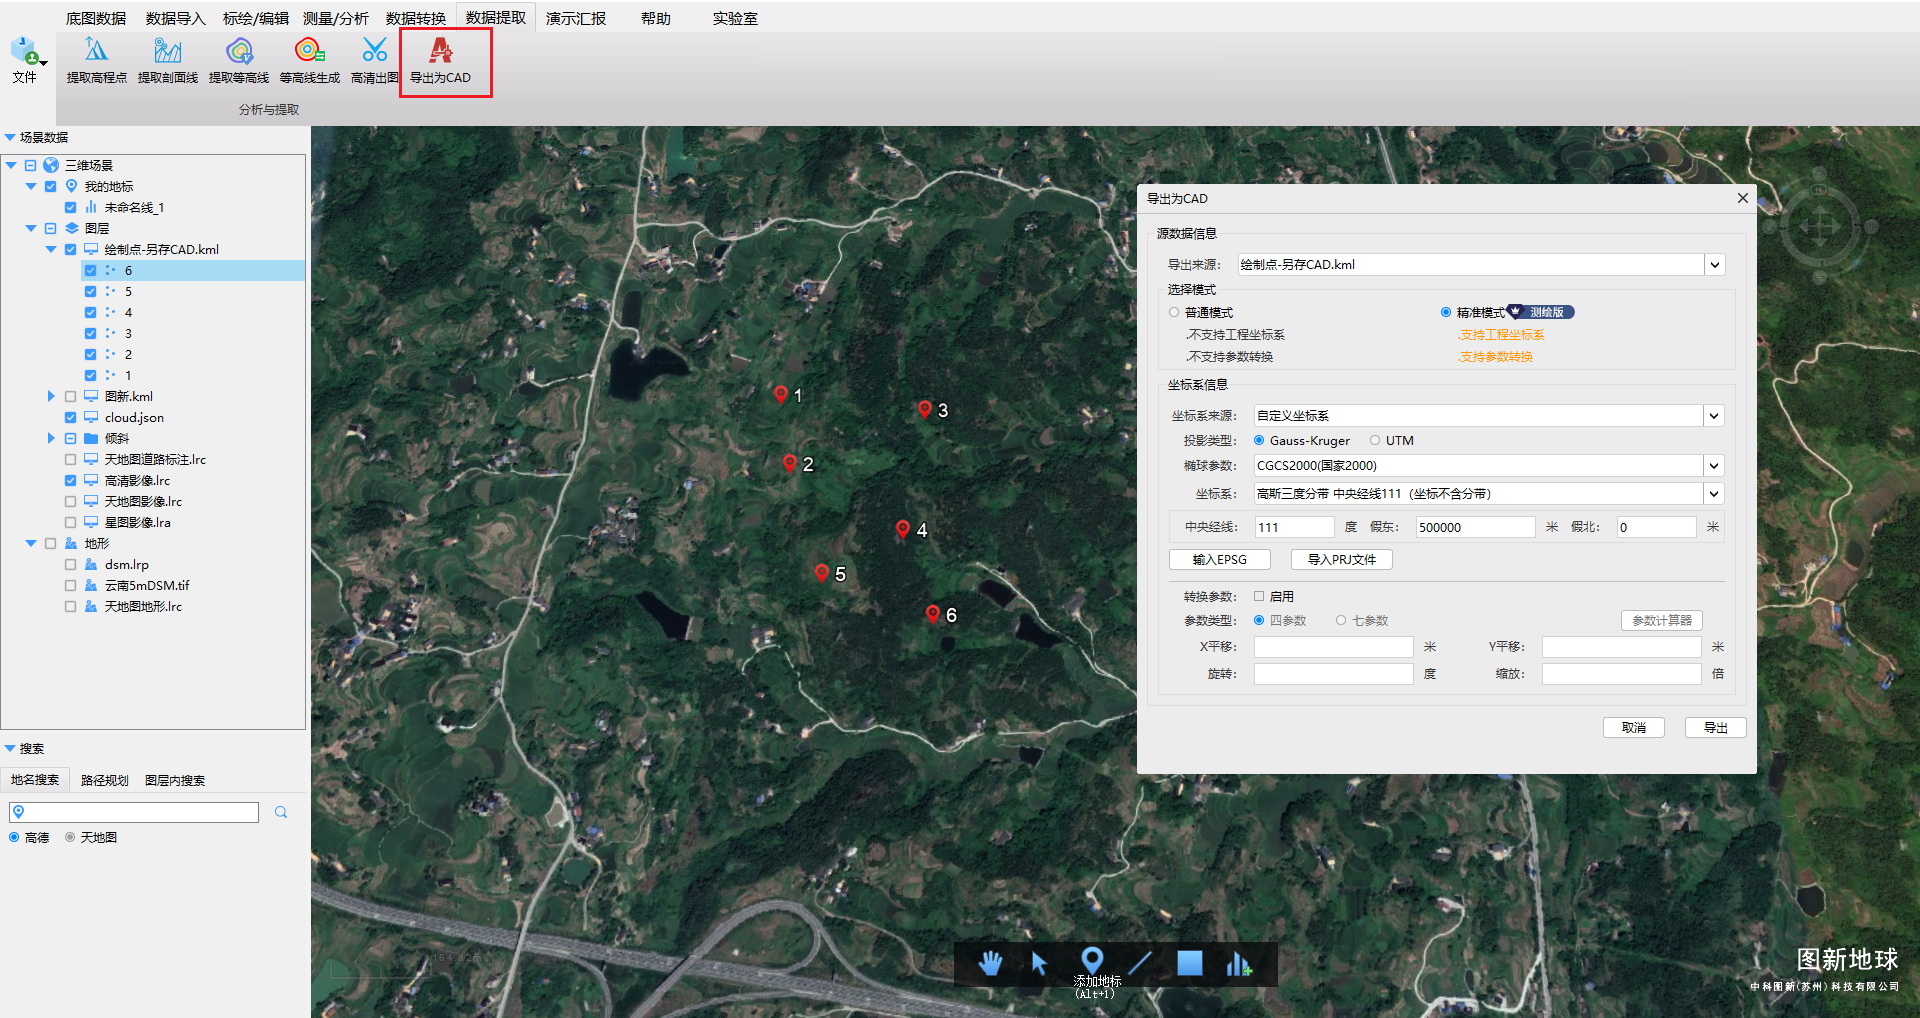The width and height of the screenshot is (1920, 1018).
Task: Select the hand pan tool on map toolbar
Action: tap(990, 963)
